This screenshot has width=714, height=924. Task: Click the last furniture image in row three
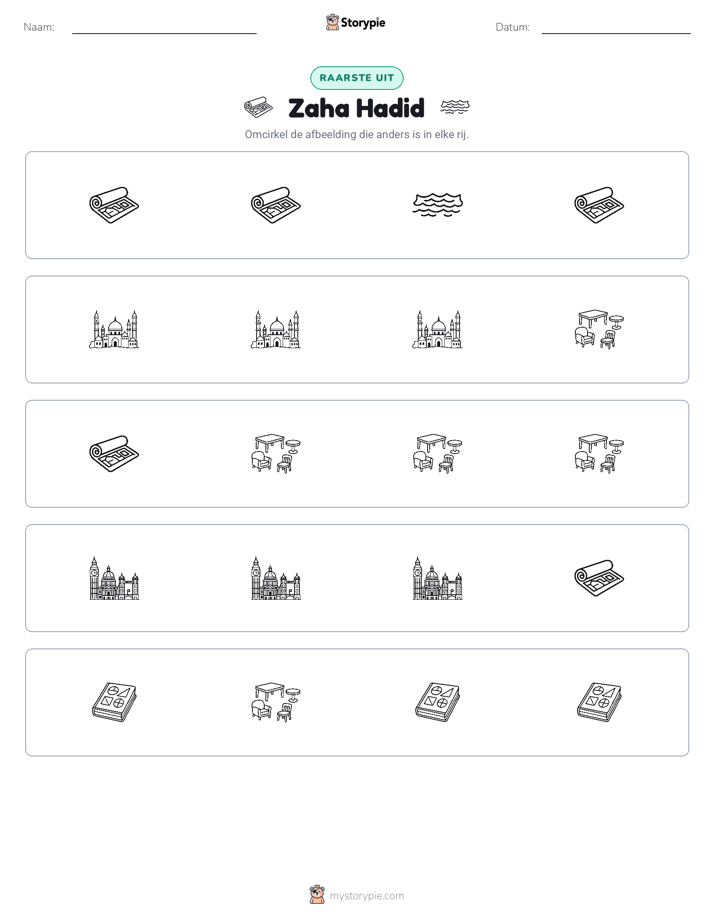tap(599, 454)
